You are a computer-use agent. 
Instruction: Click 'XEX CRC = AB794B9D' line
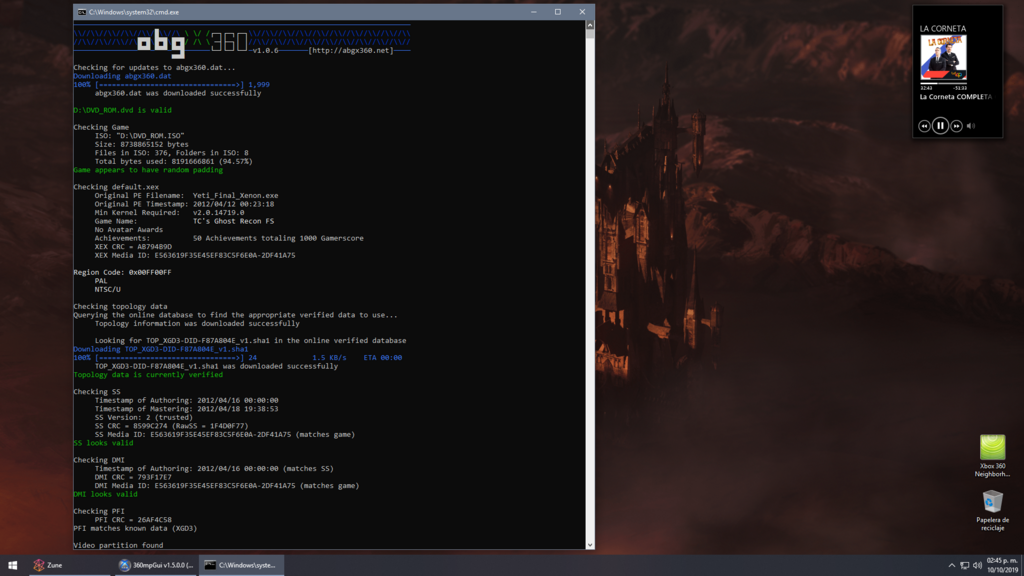pos(133,247)
